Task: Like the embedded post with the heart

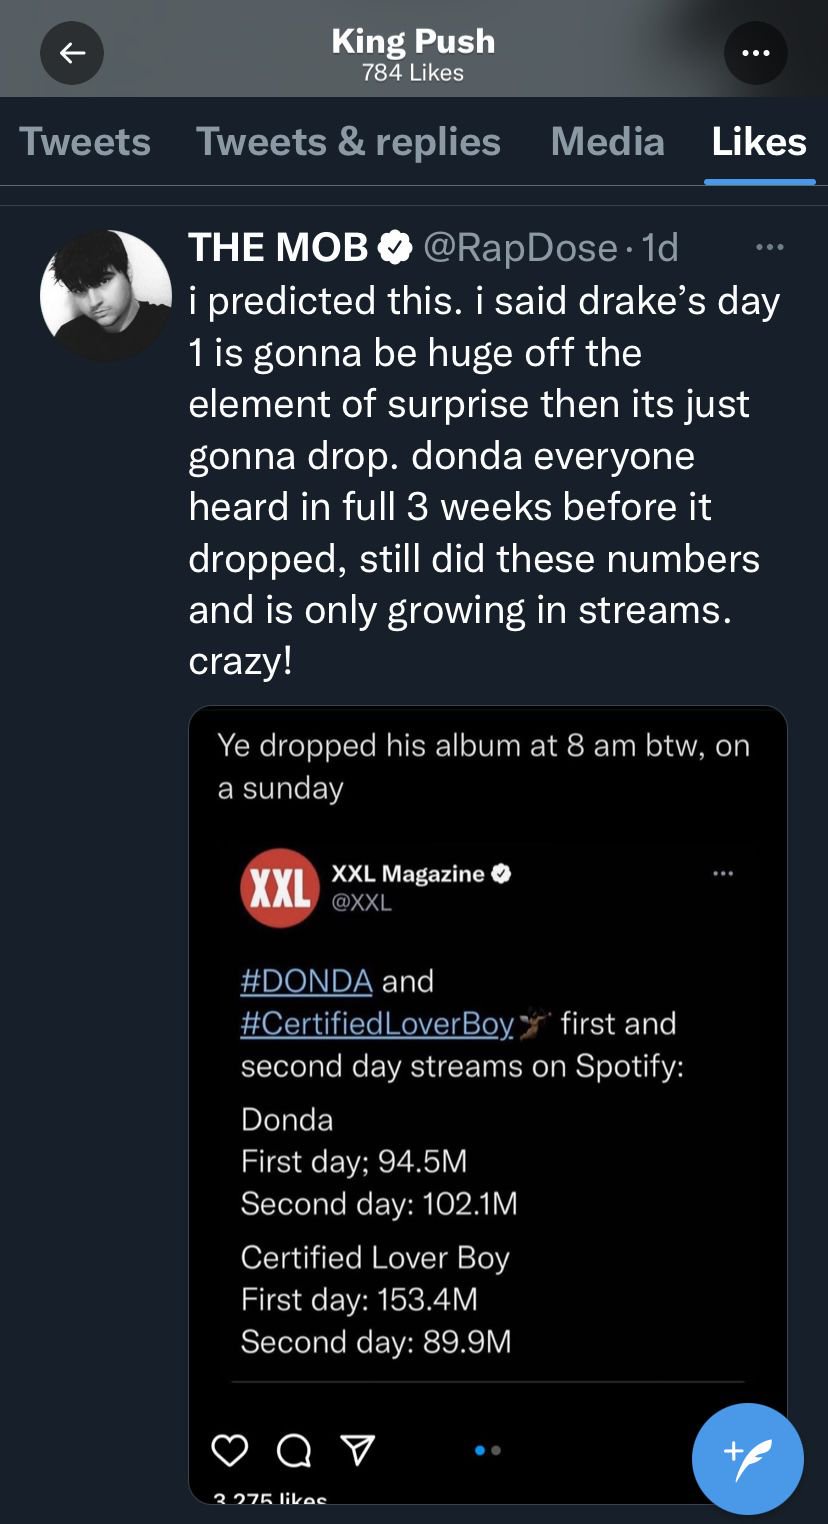Action: [230, 1449]
